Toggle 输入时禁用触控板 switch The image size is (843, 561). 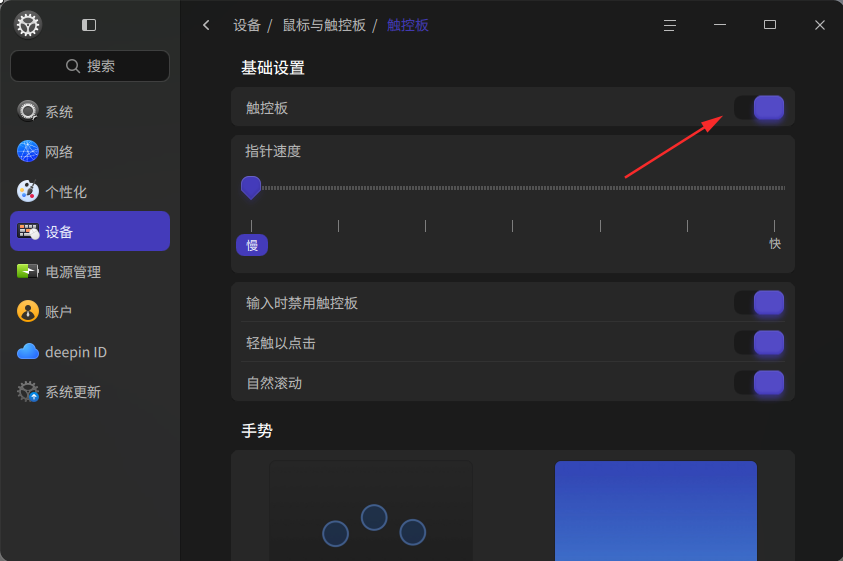759,303
